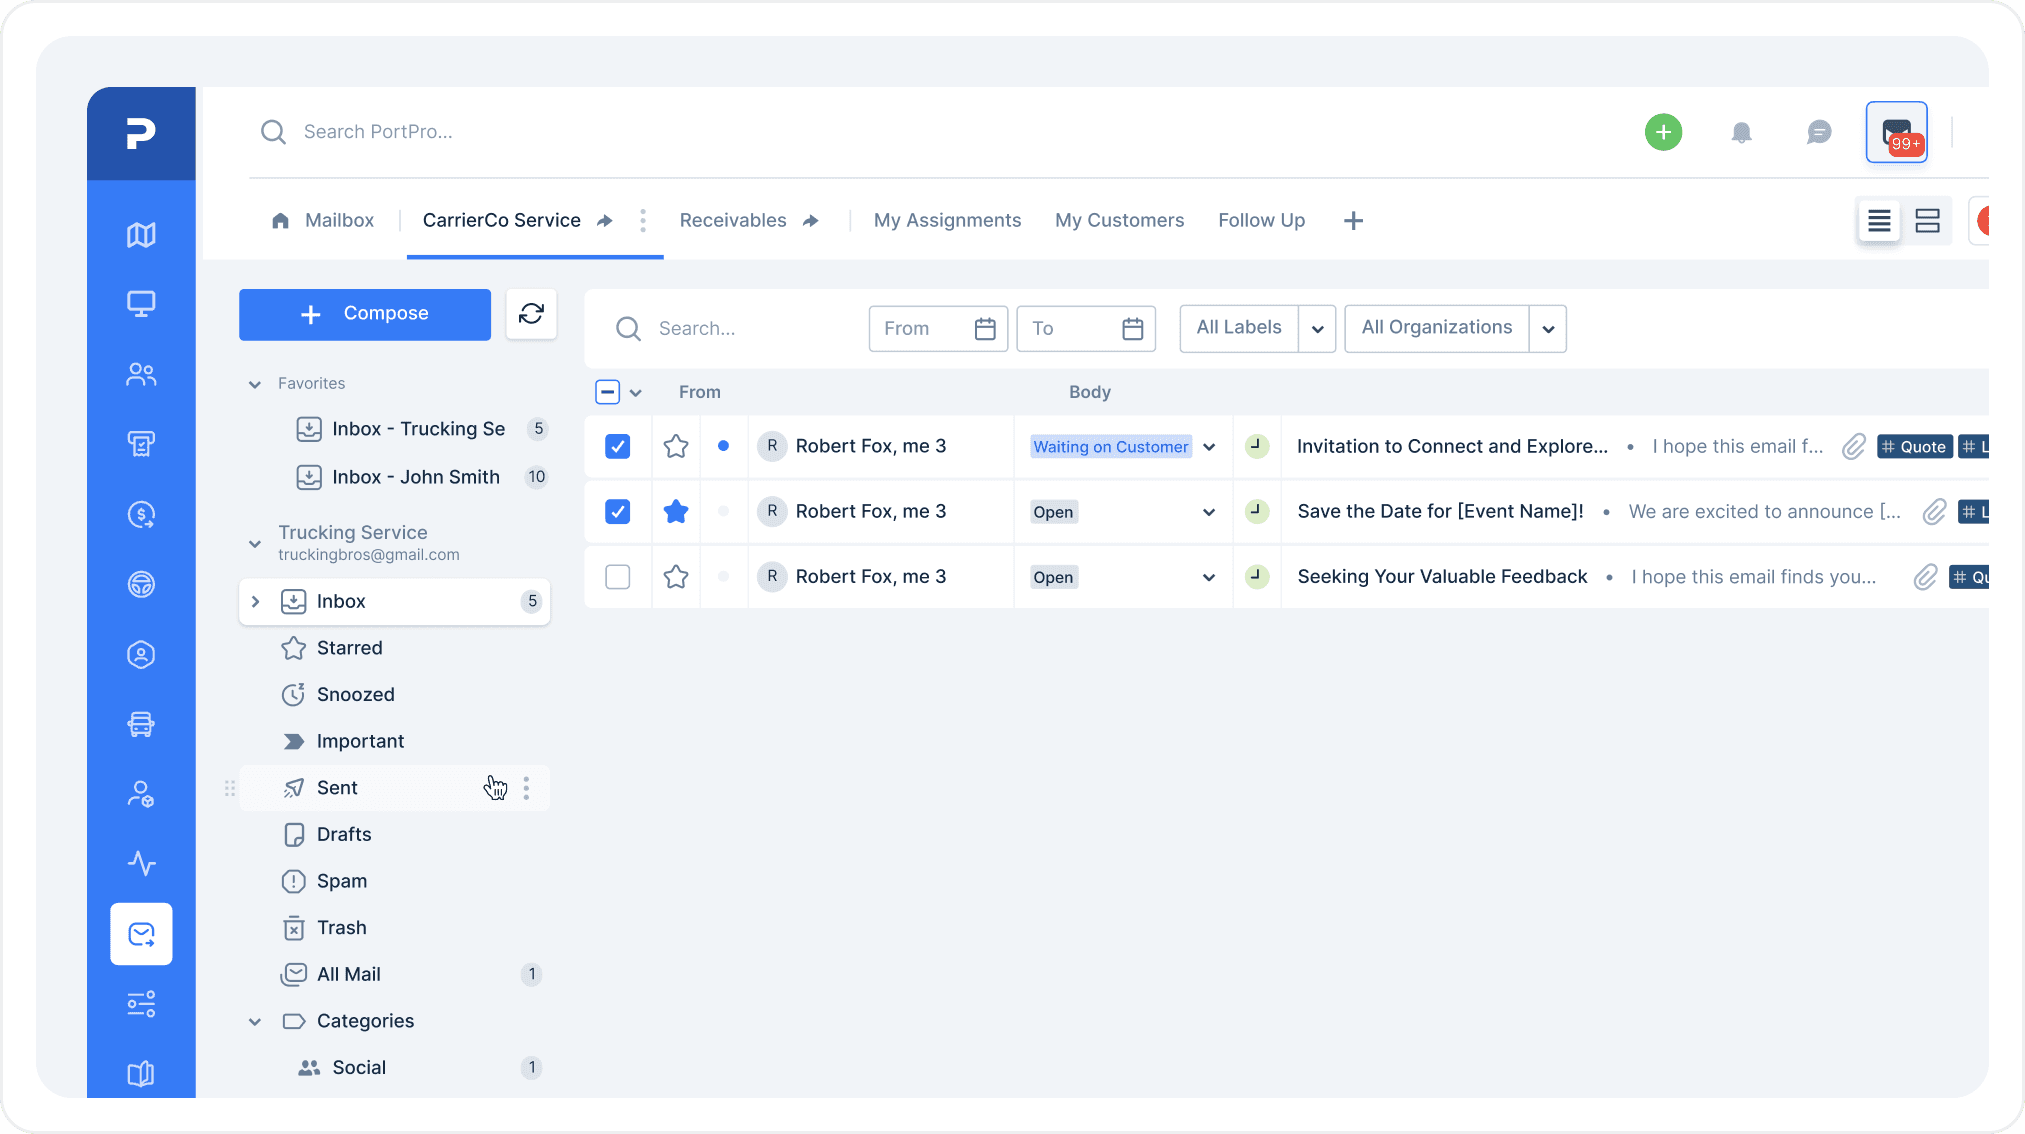This screenshot has height=1134, width=2025.
Task: Click the From date input
Action: 938,329
